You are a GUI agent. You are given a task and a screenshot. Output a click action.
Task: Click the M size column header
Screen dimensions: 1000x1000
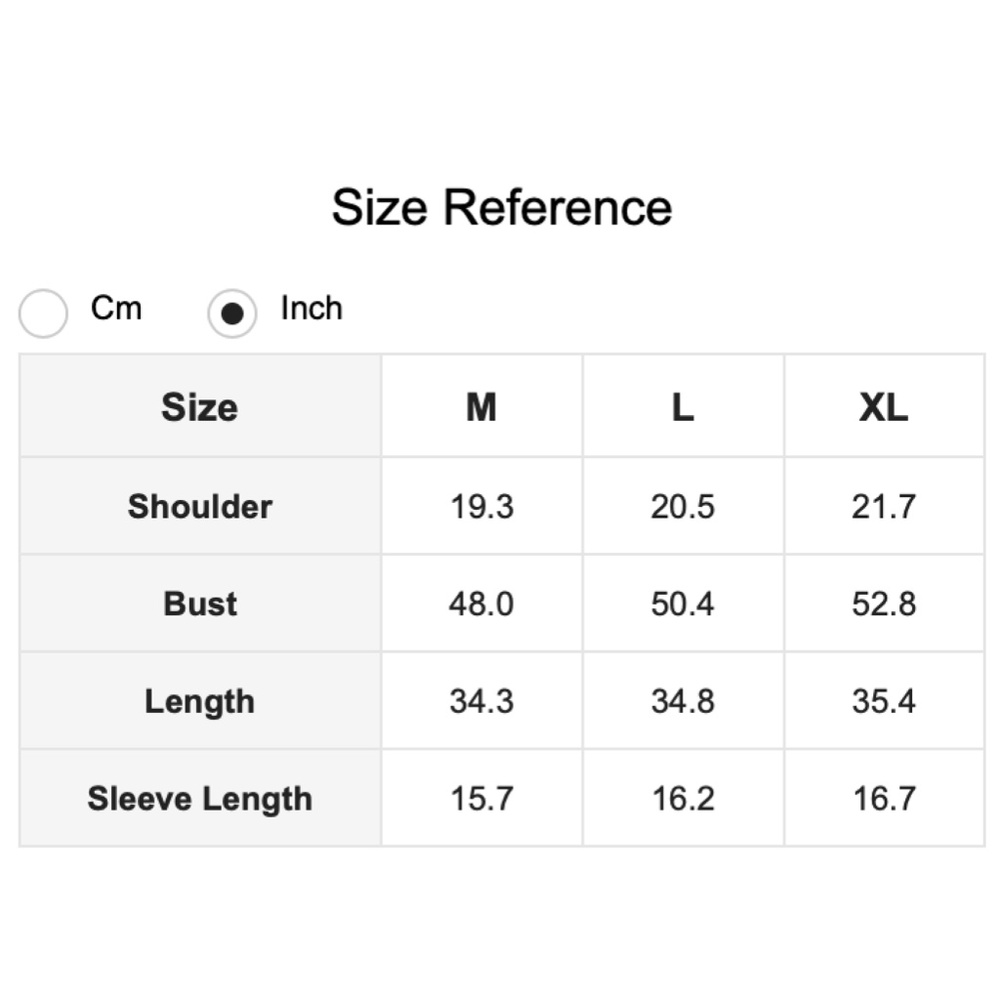click(x=481, y=407)
